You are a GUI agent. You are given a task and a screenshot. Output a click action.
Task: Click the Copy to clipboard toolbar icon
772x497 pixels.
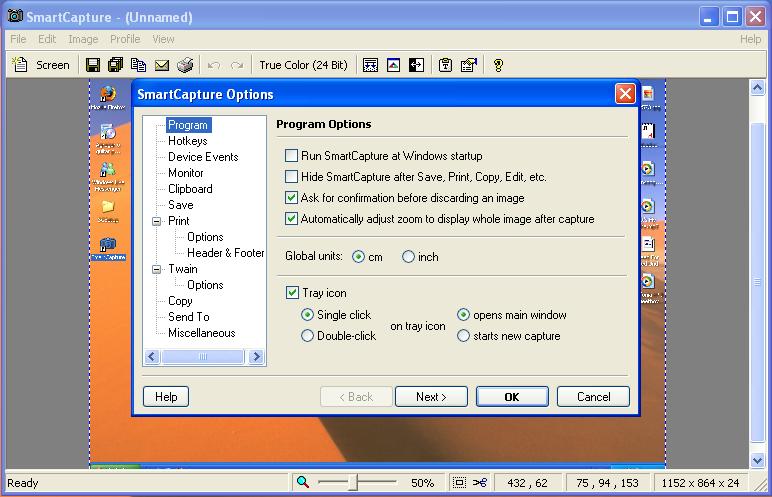pos(138,65)
